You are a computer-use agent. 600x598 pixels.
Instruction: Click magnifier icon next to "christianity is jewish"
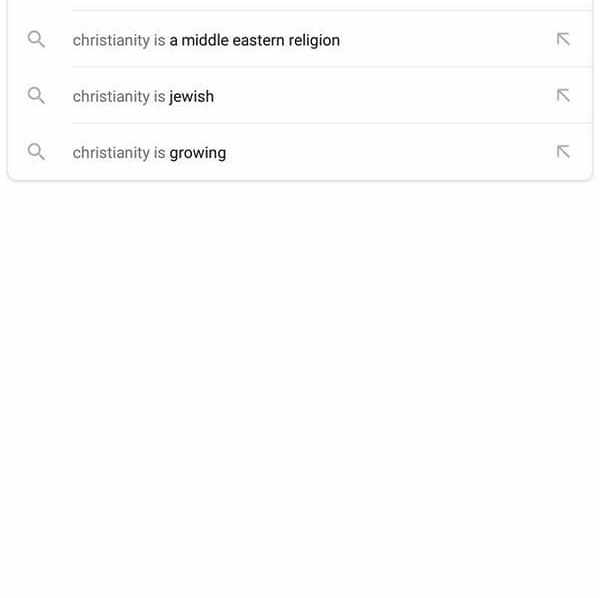click(36, 96)
